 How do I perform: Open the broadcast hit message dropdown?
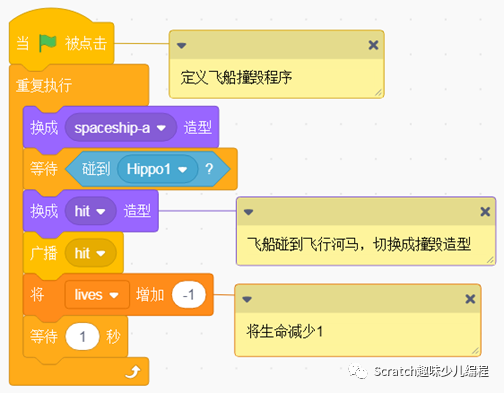(x=90, y=253)
